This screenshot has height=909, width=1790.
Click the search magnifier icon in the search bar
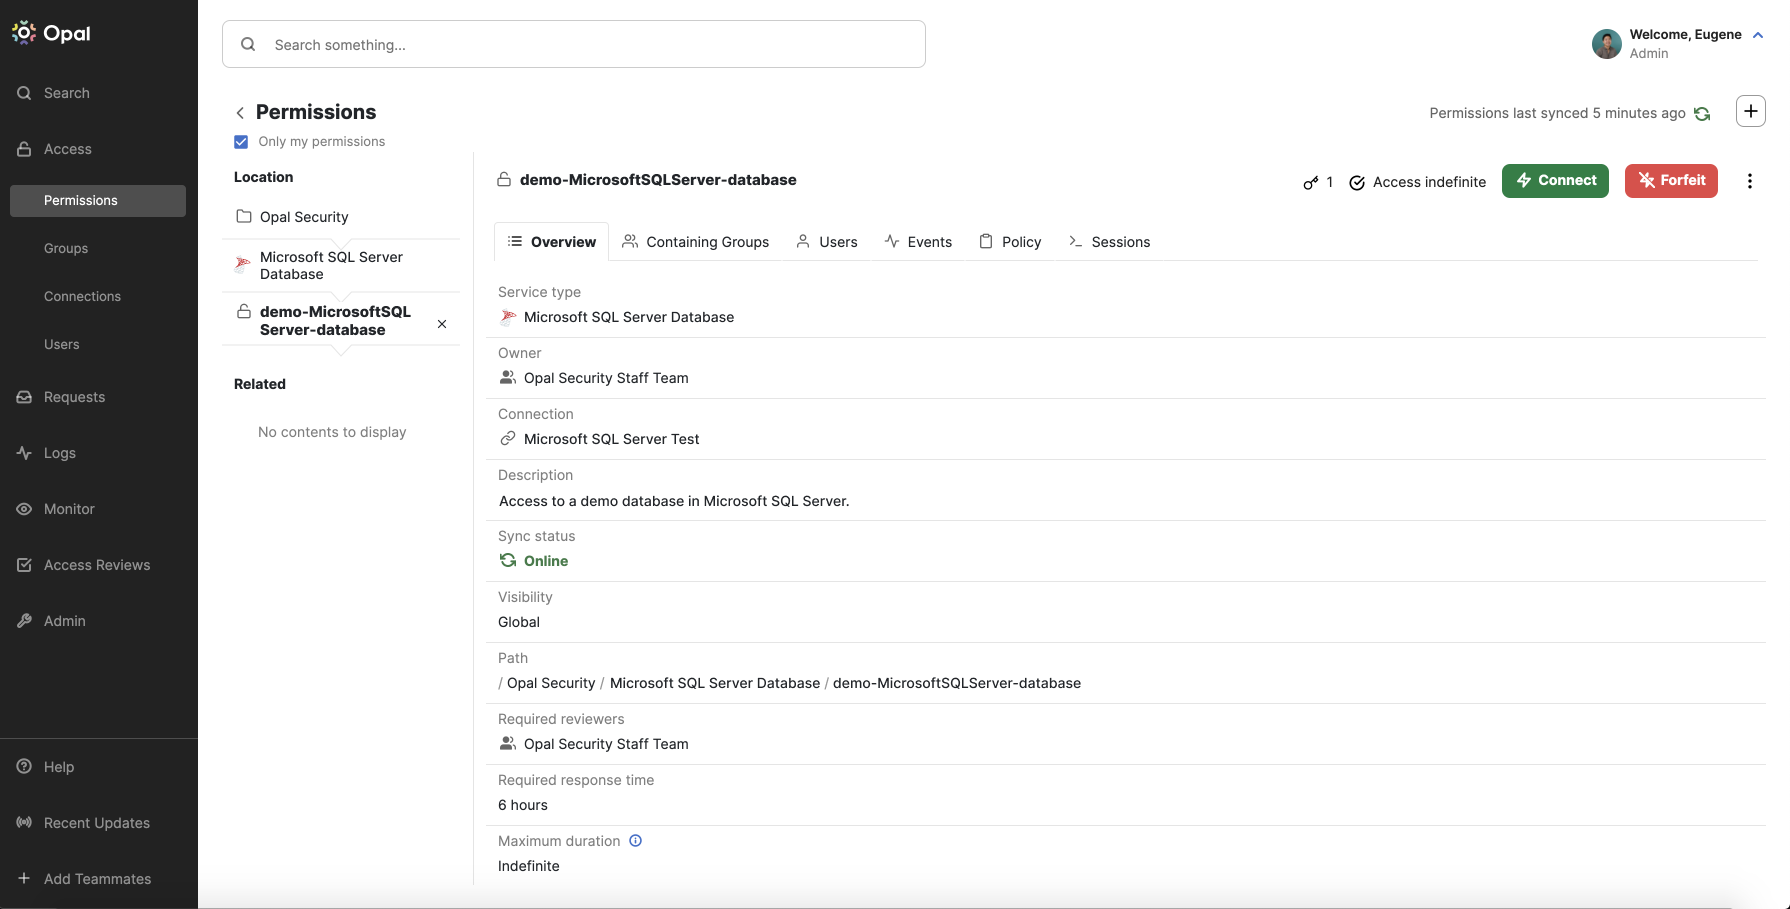248,45
